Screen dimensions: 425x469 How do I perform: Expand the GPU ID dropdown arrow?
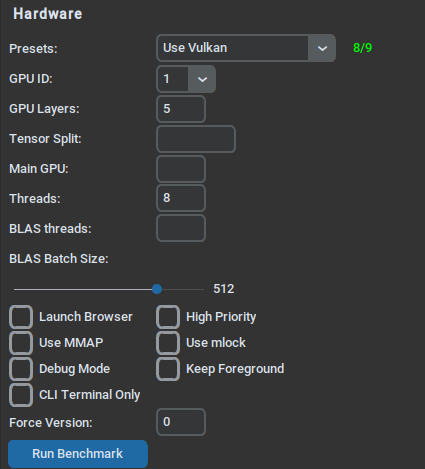pos(202,79)
